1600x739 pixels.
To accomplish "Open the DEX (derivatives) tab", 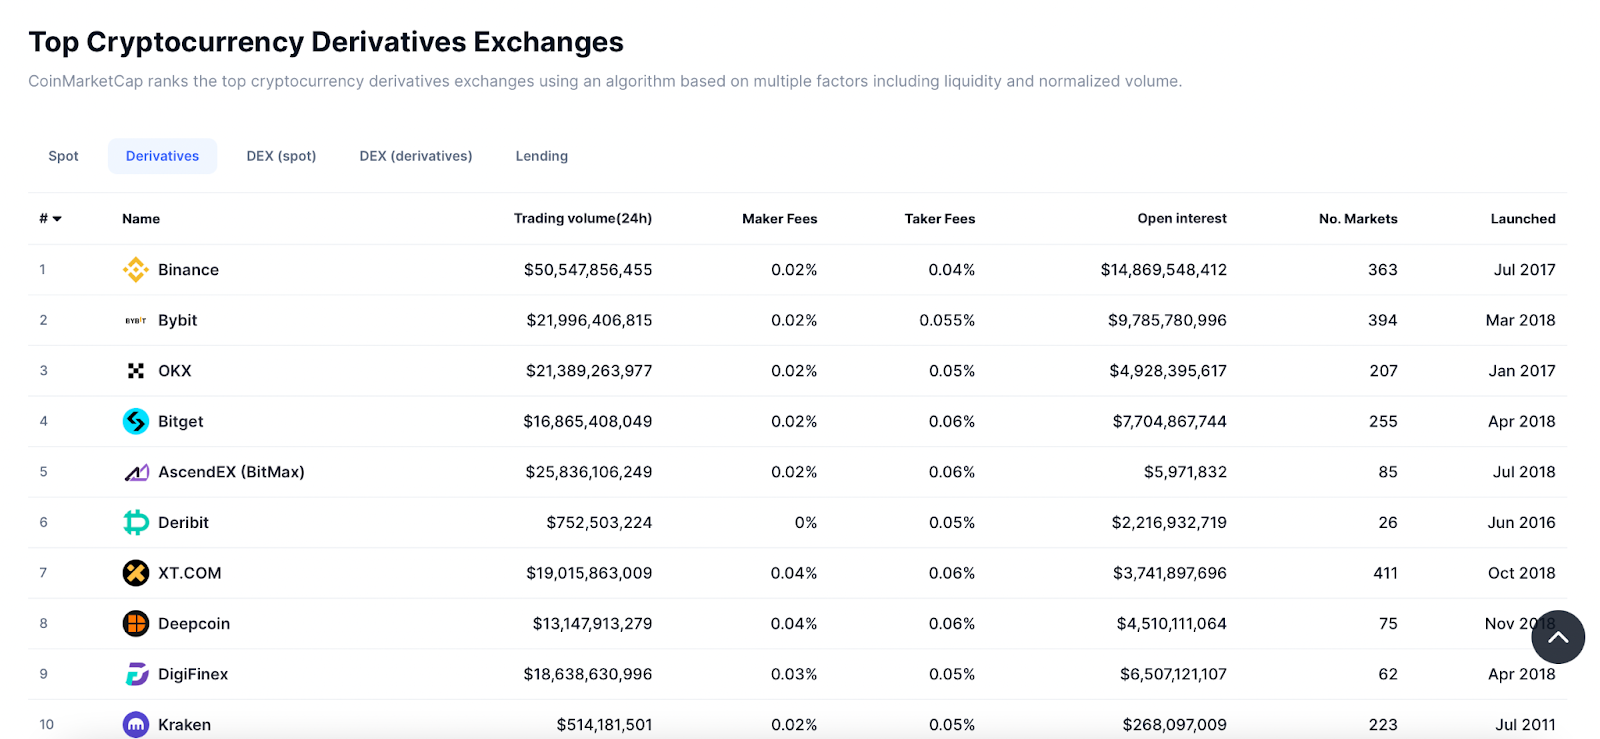I will 416,156.
